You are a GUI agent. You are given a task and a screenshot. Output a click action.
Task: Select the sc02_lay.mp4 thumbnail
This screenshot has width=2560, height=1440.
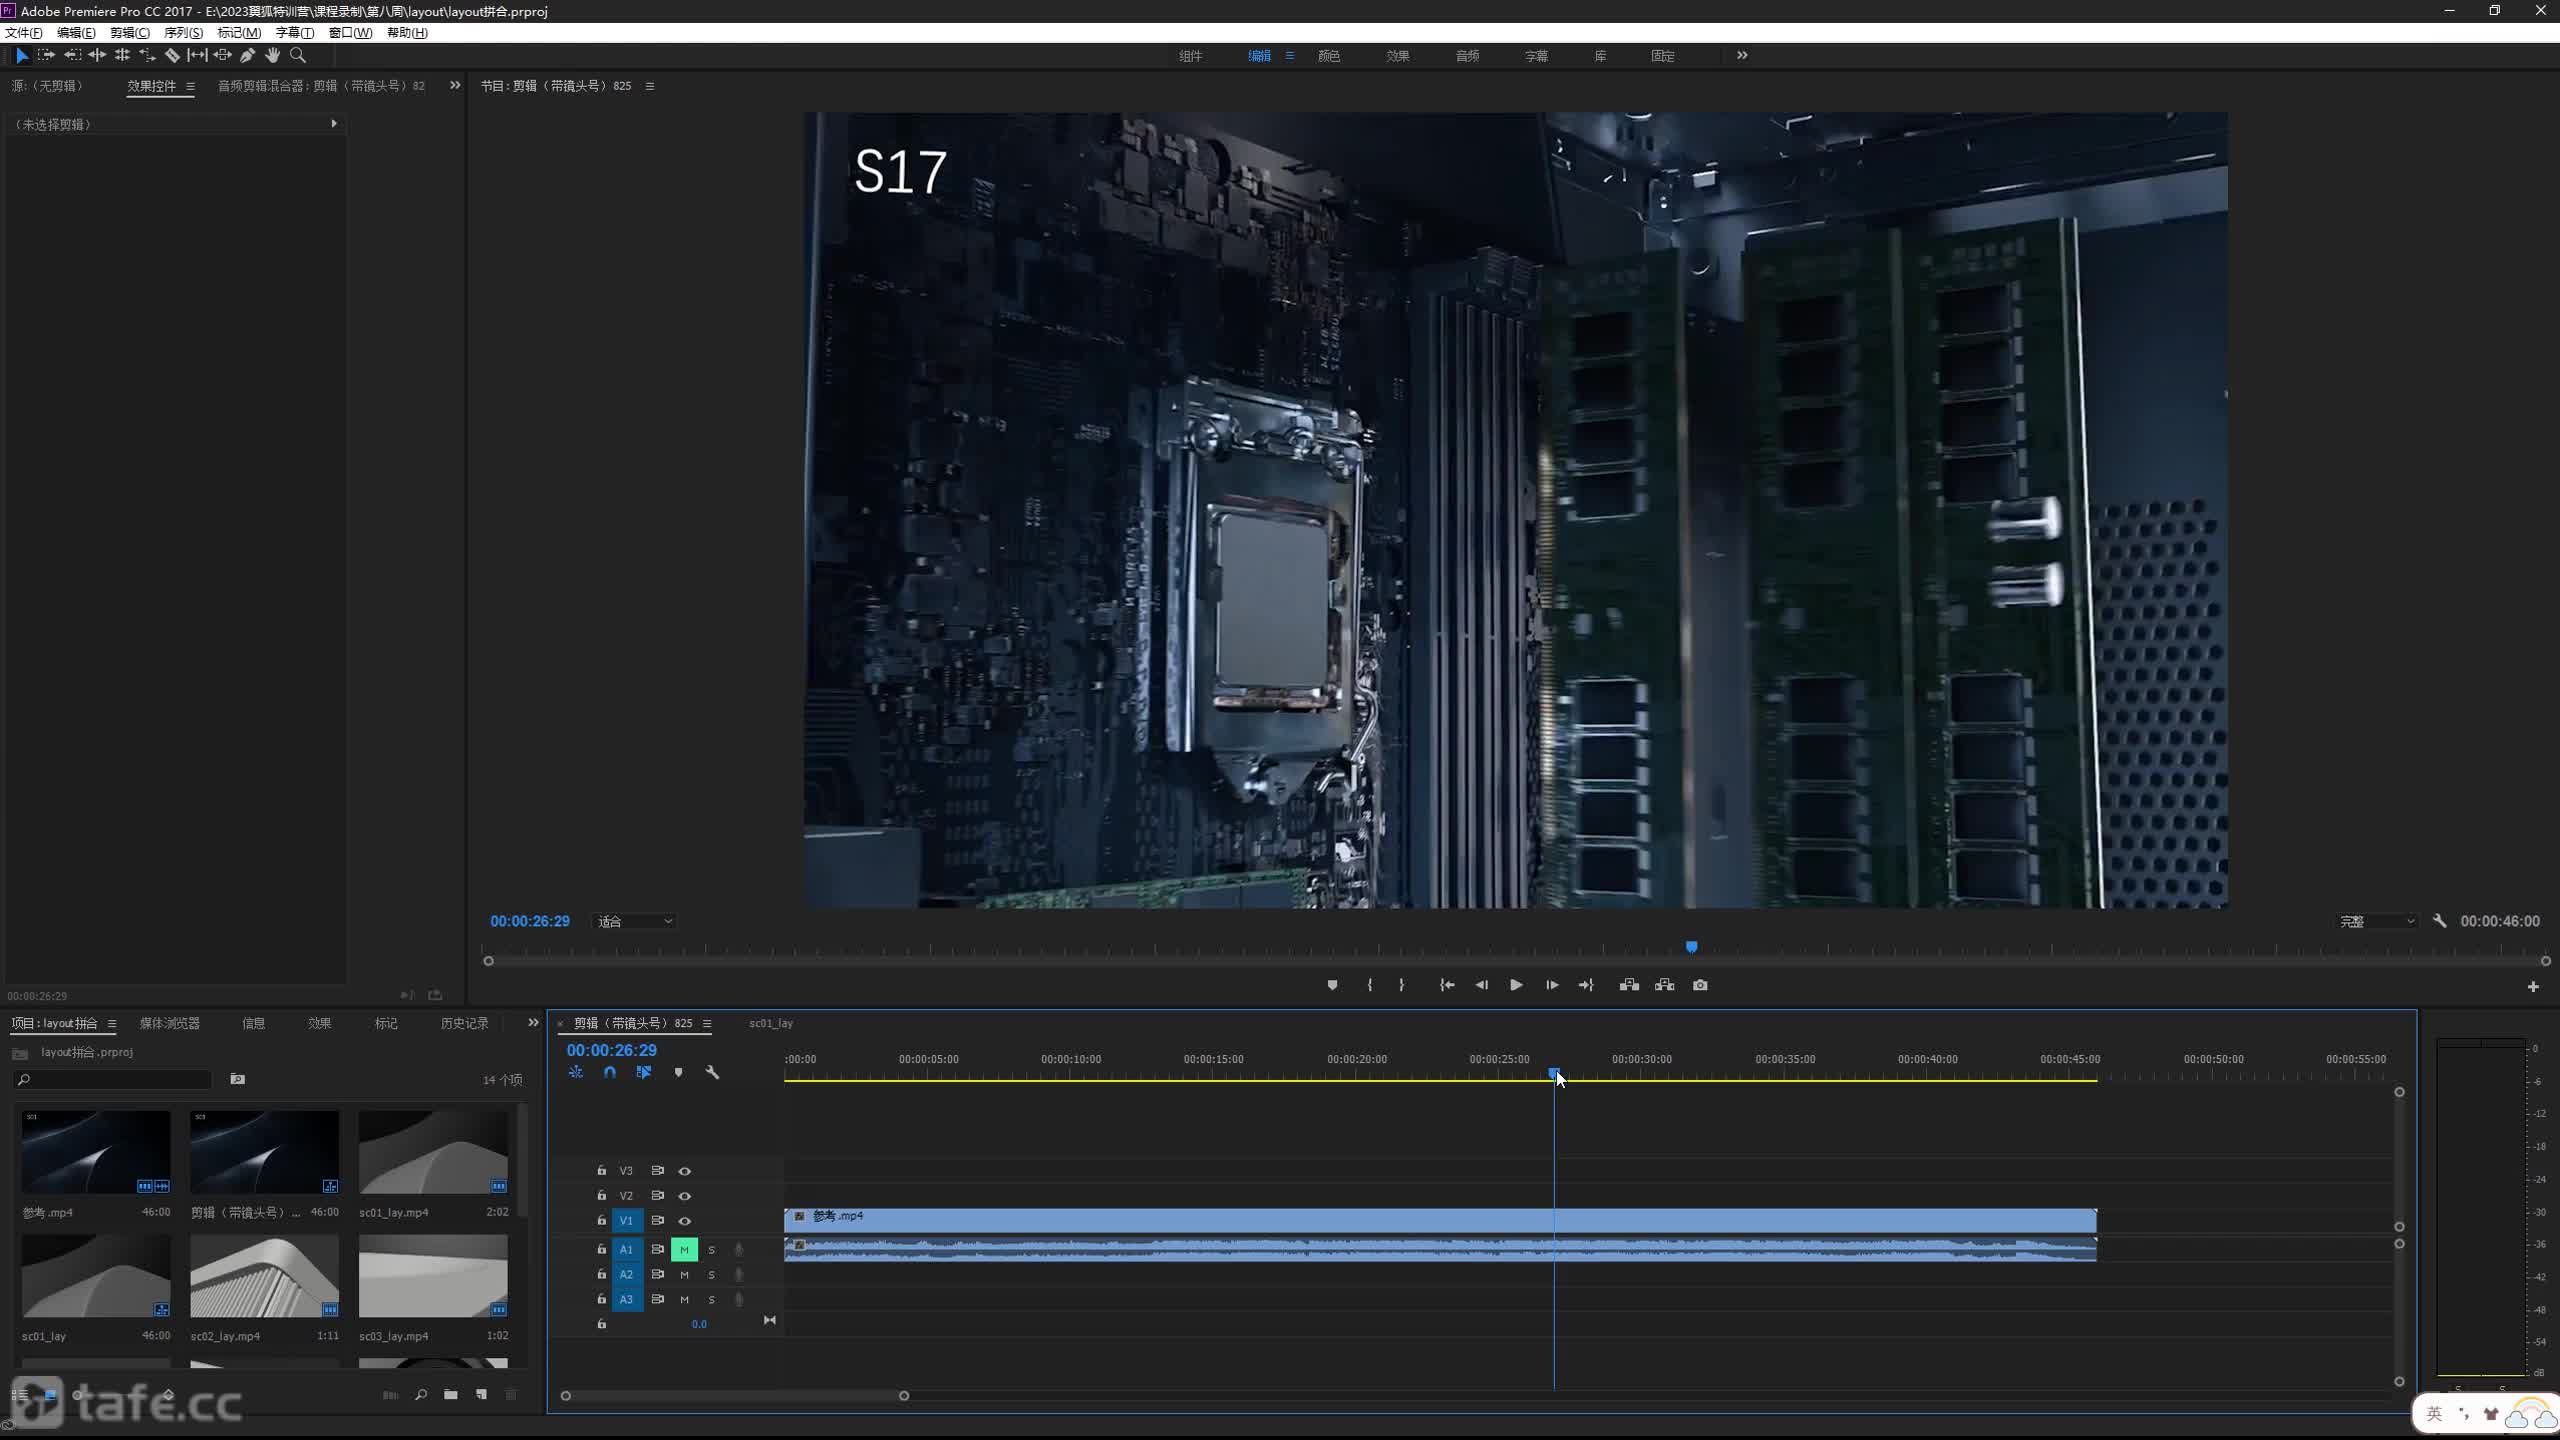click(x=265, y=1276)
